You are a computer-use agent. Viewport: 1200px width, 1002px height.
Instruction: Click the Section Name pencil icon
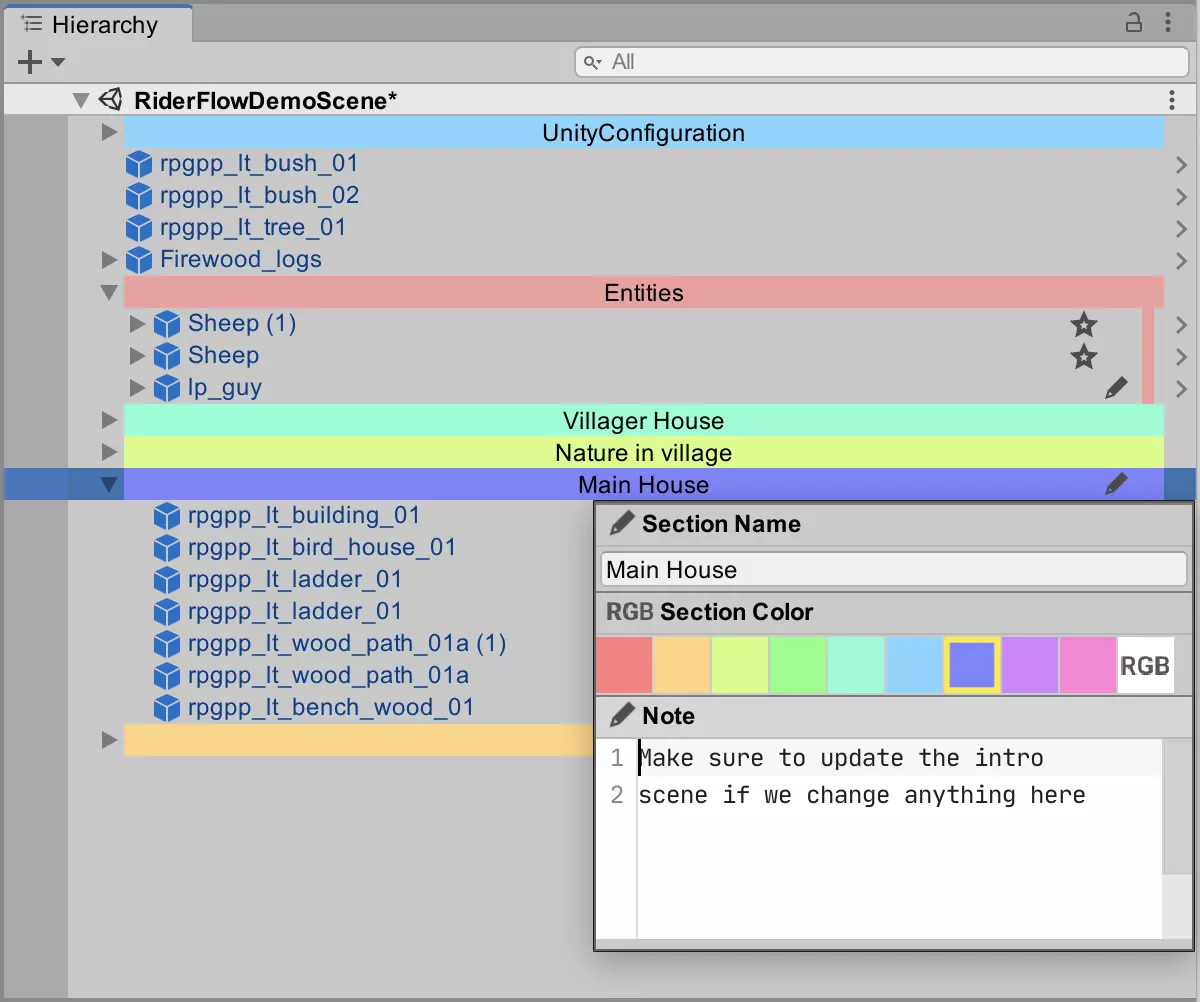pos(622,523)
